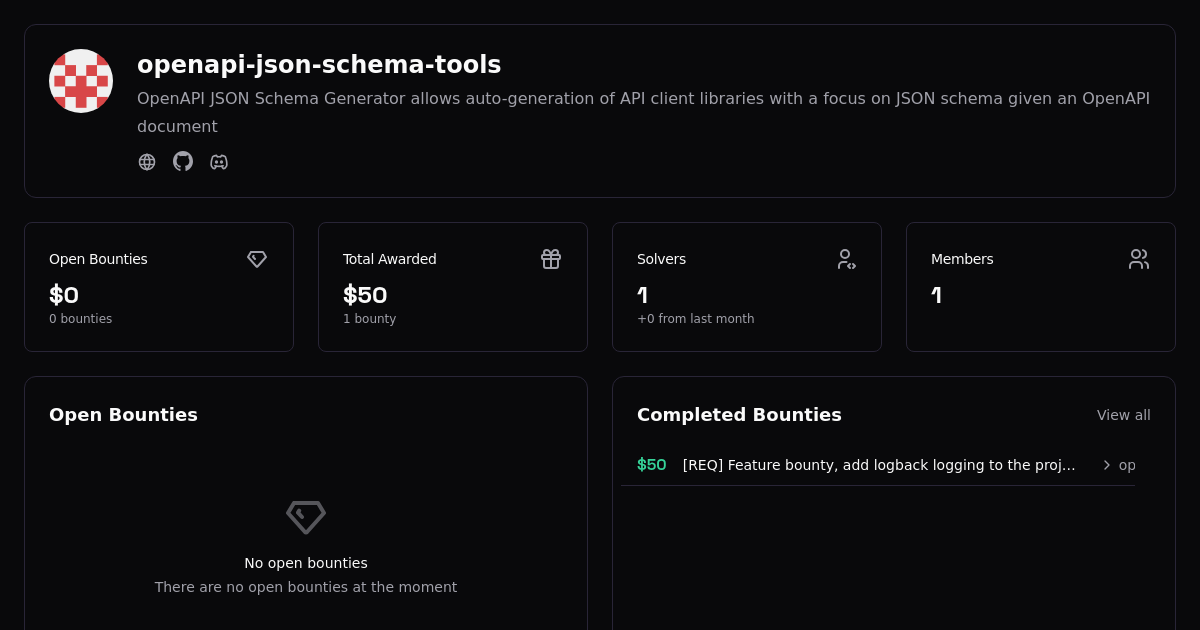Select the $50 Total Awarded stat

[365, 295]
